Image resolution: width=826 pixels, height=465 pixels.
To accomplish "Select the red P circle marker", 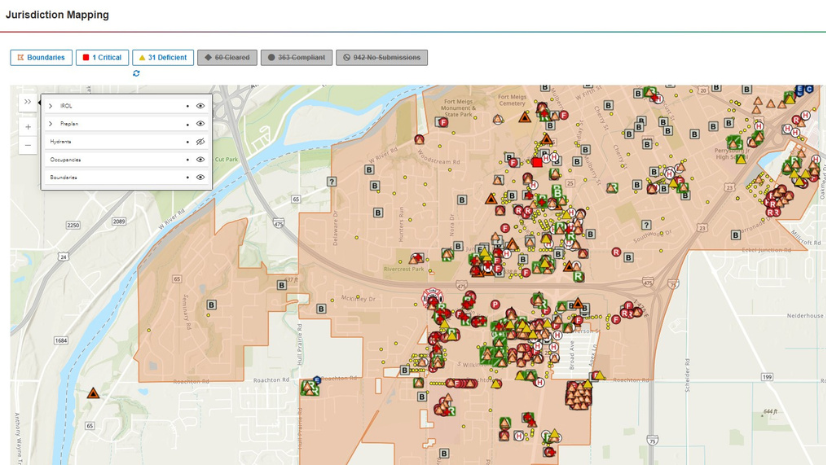I will (495, 304).
